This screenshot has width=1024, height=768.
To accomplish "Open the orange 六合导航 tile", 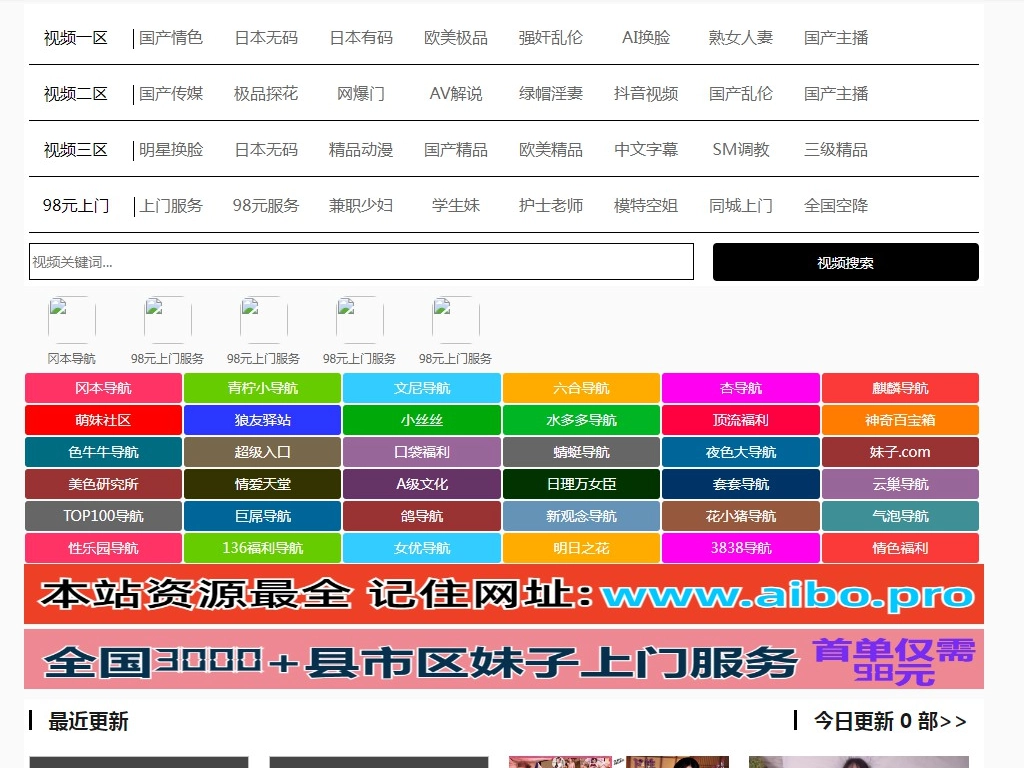I will [x=581, y=388].
